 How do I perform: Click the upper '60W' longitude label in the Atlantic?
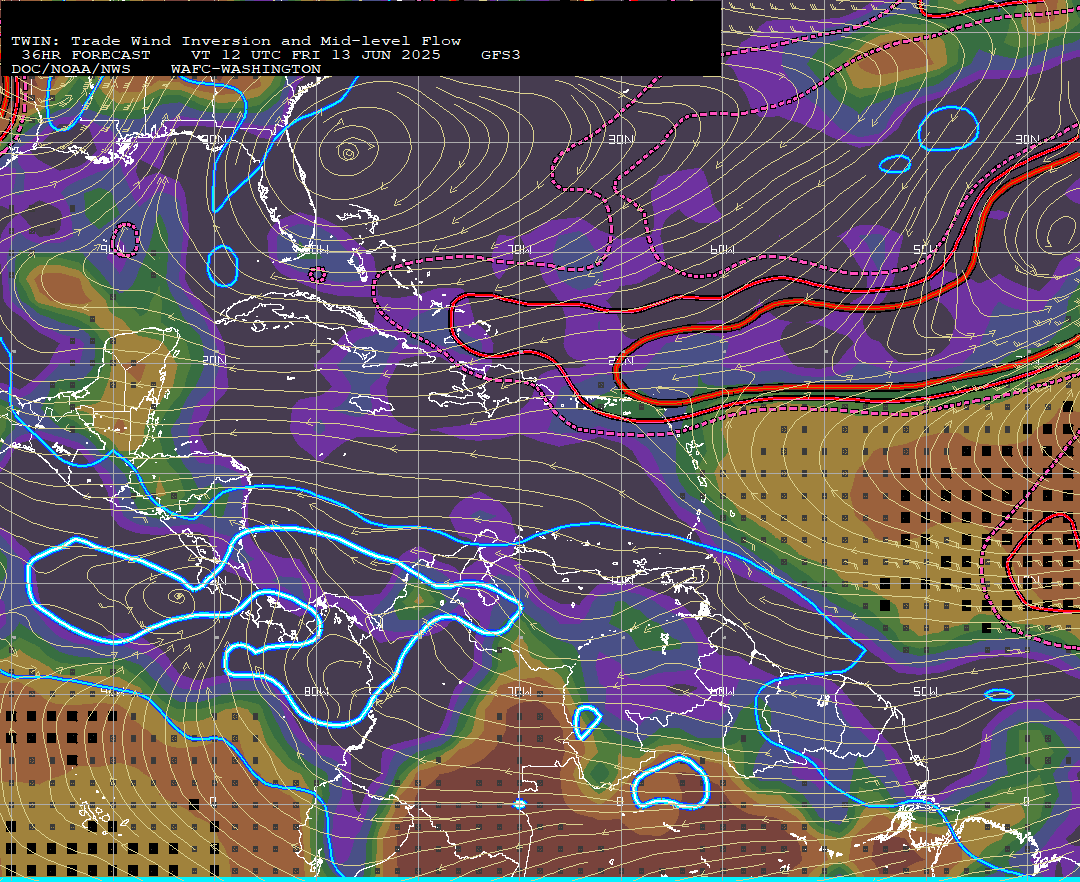(722, 249)
